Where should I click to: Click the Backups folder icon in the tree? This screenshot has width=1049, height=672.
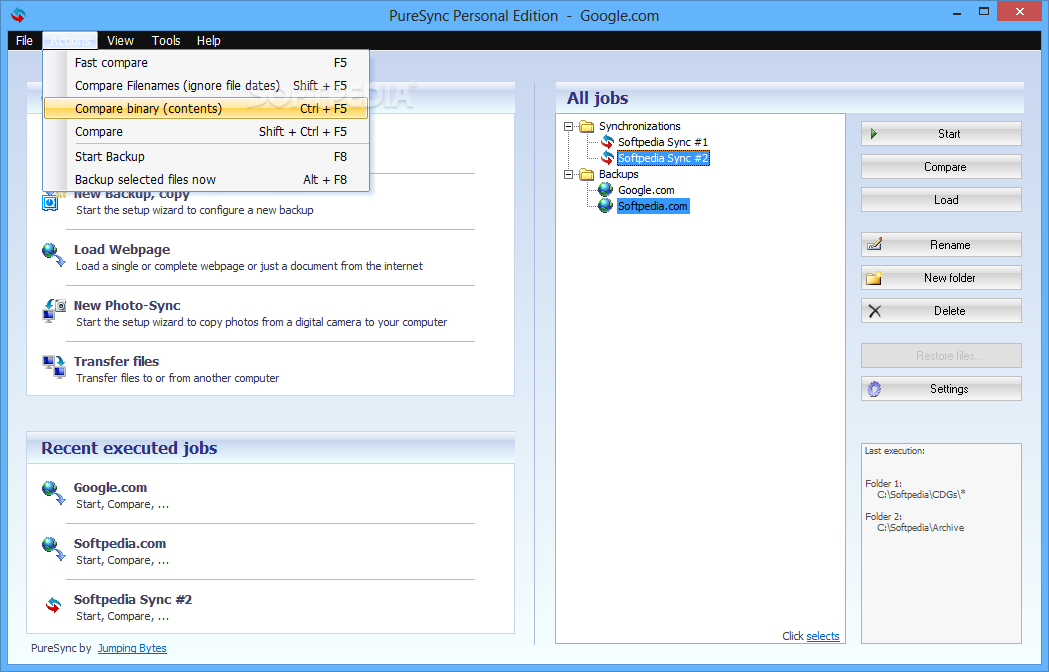[587, 174]
